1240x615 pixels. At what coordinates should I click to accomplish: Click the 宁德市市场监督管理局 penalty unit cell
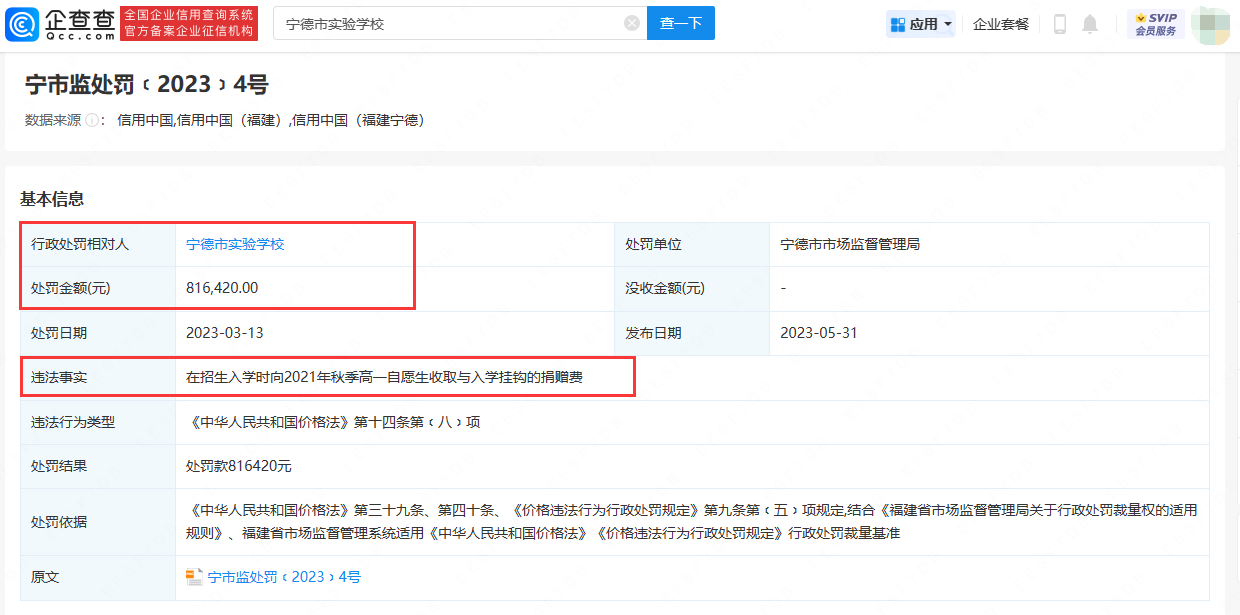[x=850, y=244]
